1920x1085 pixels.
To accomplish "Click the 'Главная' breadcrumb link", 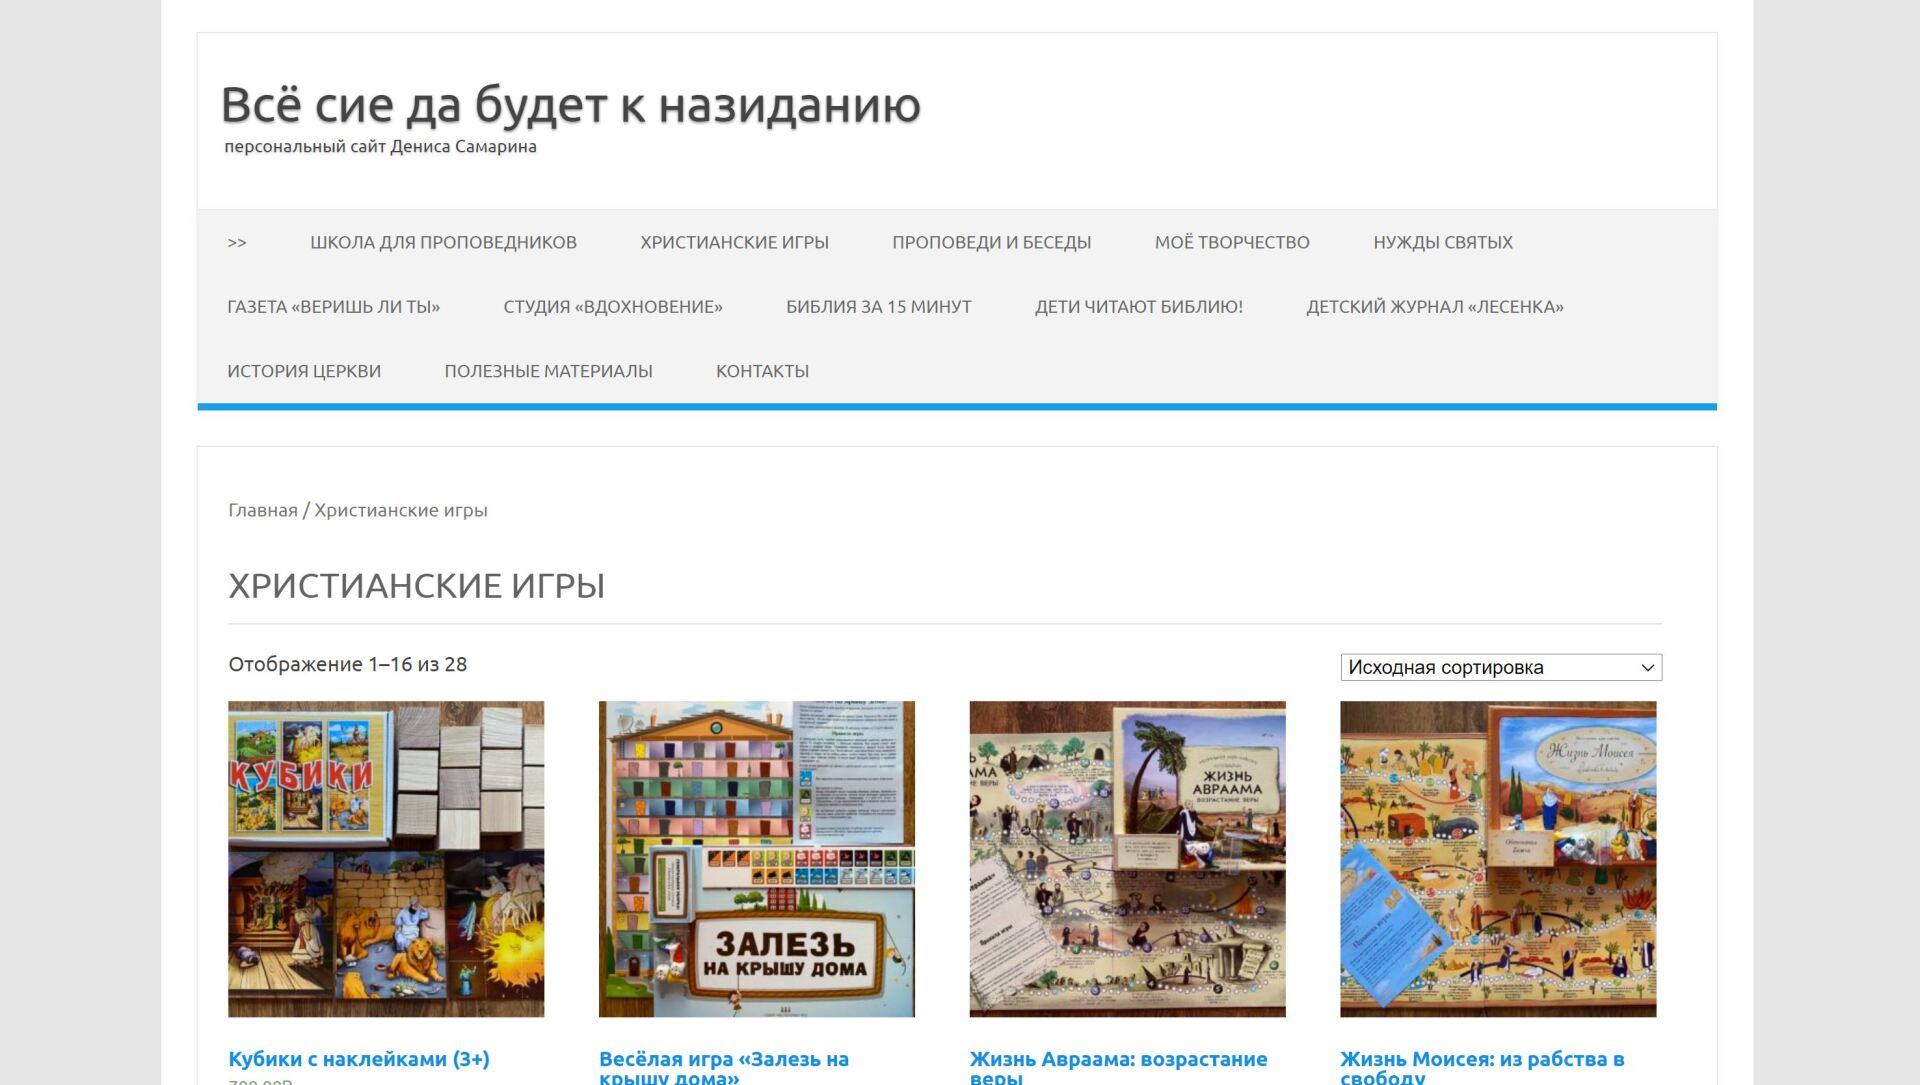I will pos(263,510).
